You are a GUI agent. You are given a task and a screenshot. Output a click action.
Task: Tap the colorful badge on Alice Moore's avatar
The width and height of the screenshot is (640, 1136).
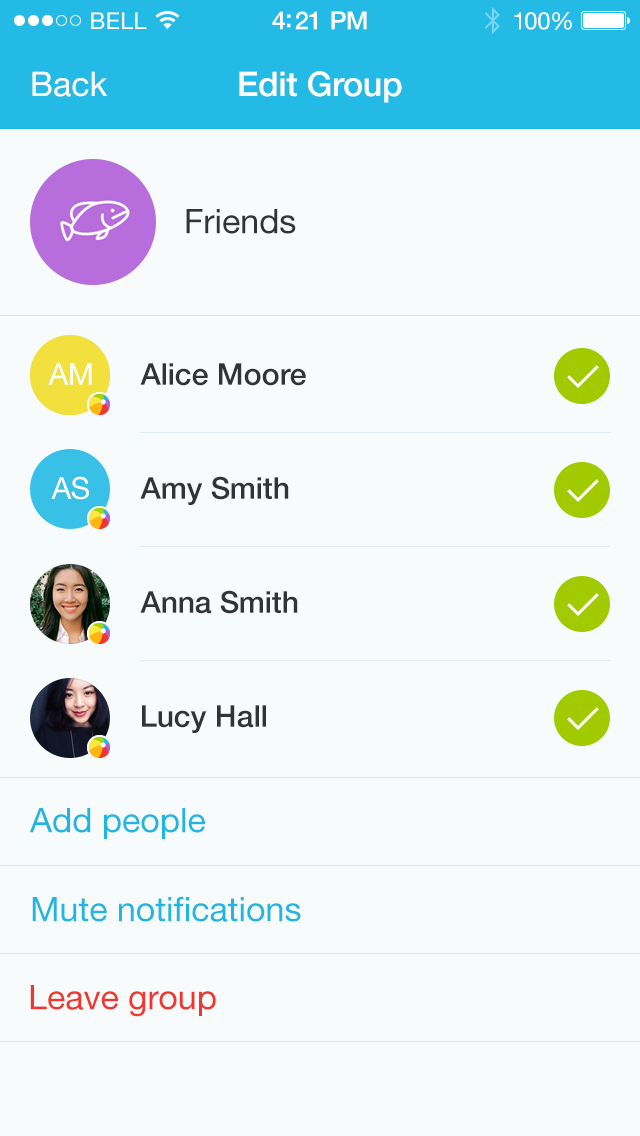click(99, 405)
